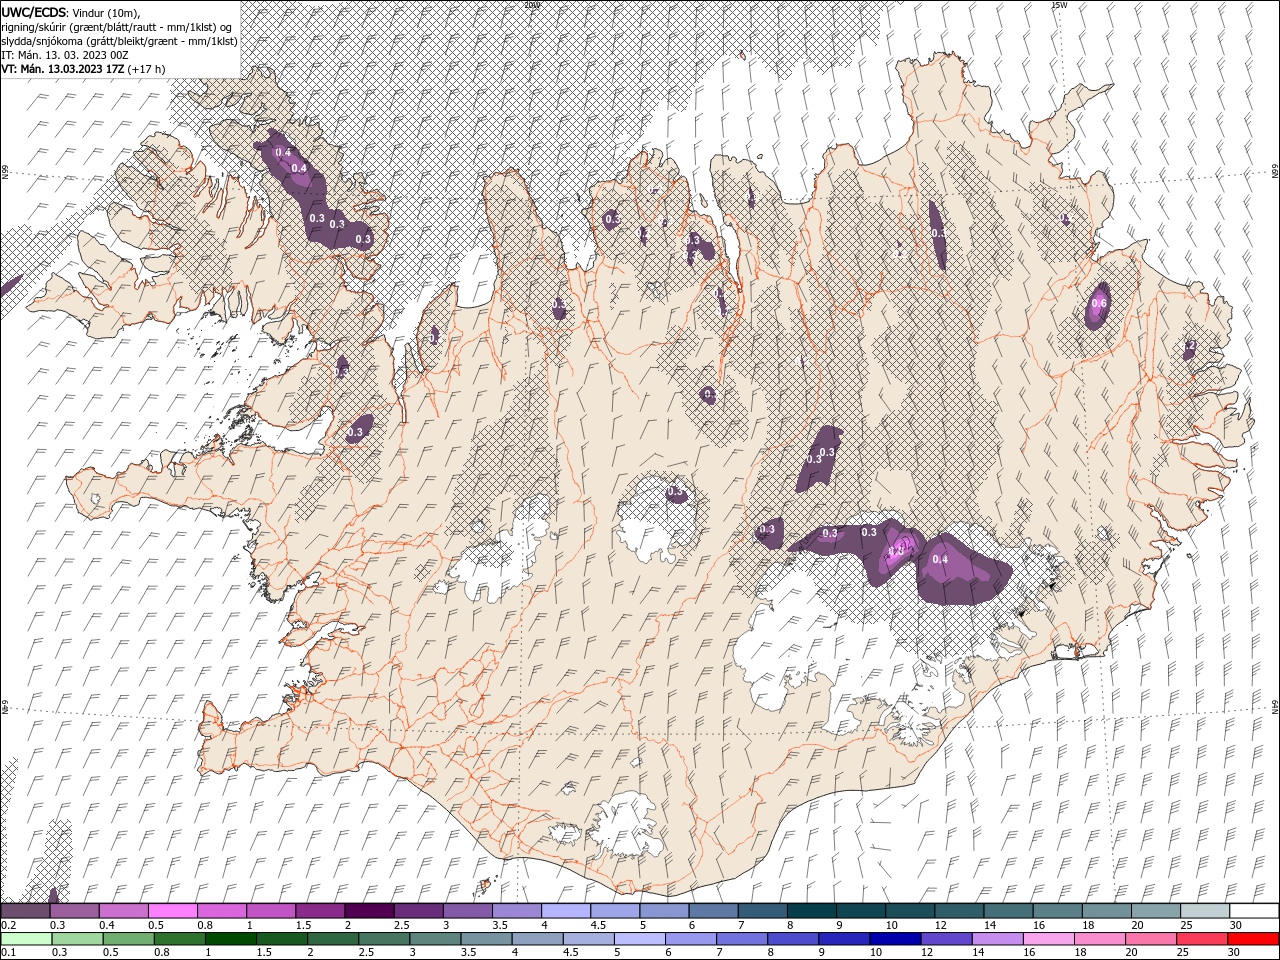Click the palest green 0.1–0.3 swatch, lower legend
The width and height of the screenshot is (1280, 960).
tap(27, 939)
